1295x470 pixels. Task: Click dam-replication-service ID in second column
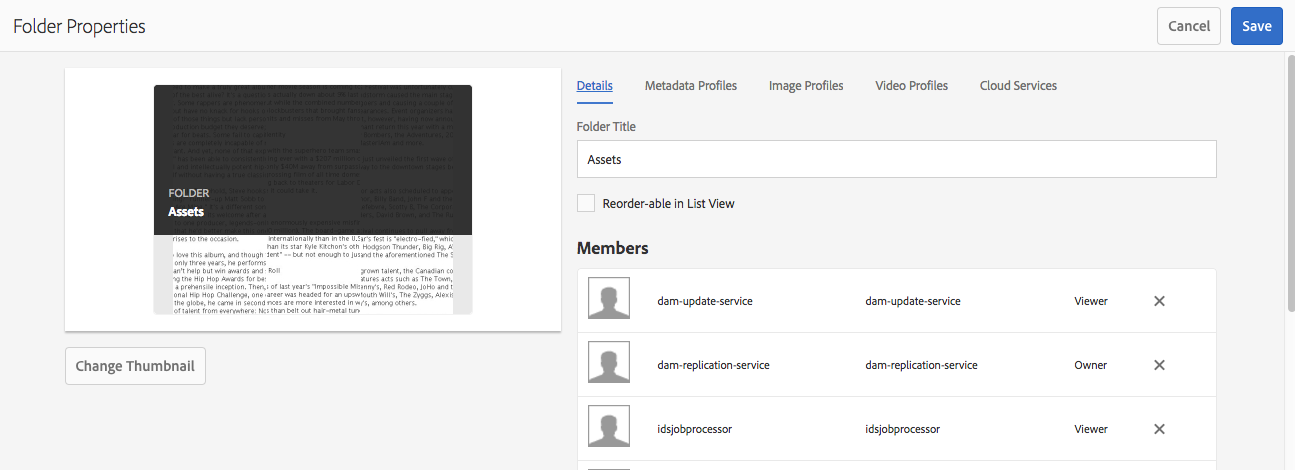921,365
